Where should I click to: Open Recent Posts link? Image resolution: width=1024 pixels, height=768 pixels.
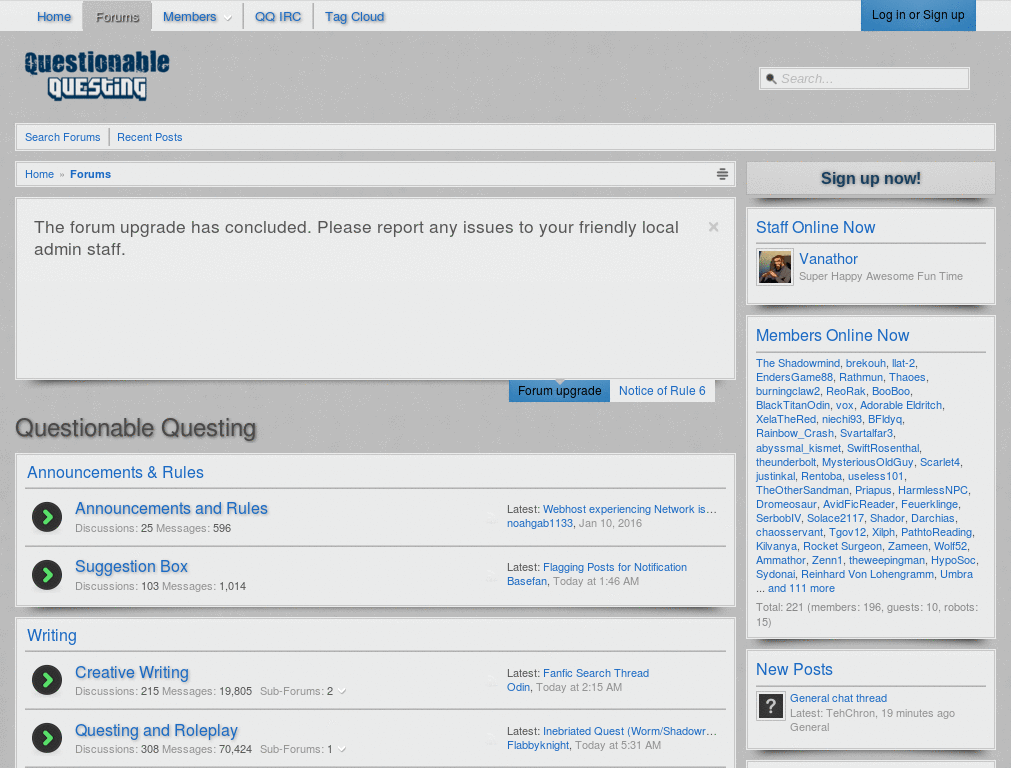[150, 137]
